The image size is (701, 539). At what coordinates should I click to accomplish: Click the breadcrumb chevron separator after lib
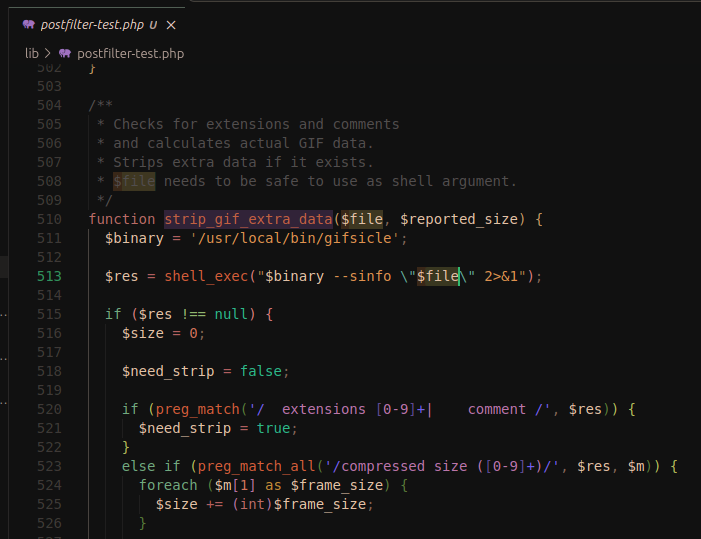coord(48,53)
